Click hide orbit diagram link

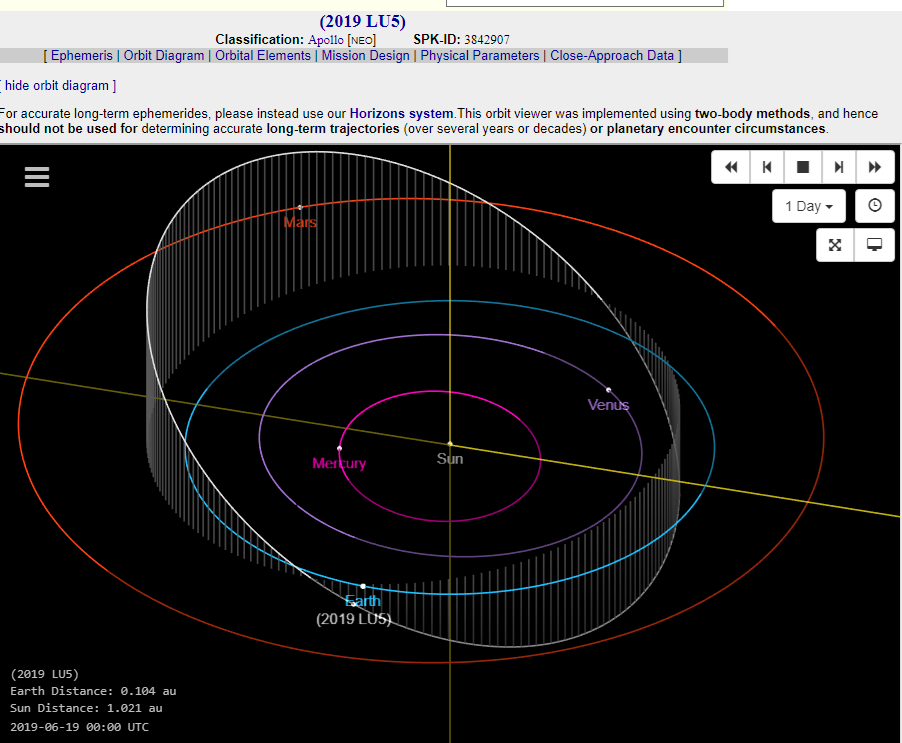click(x=57, y=86)
